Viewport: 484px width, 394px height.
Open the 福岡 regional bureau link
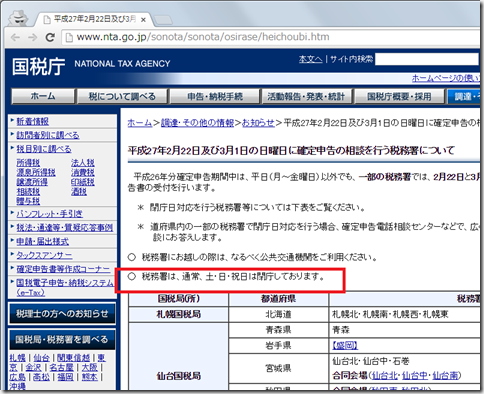[x=65, y=377]
